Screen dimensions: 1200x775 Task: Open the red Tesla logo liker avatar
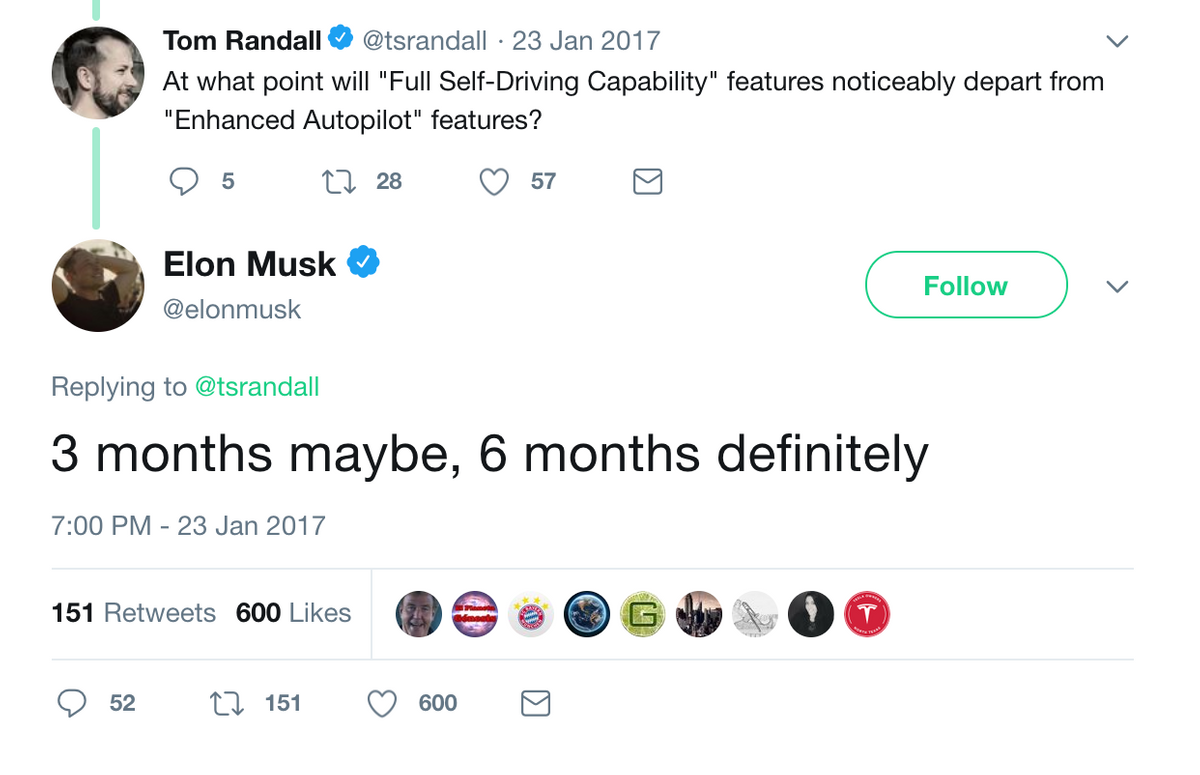867,614
